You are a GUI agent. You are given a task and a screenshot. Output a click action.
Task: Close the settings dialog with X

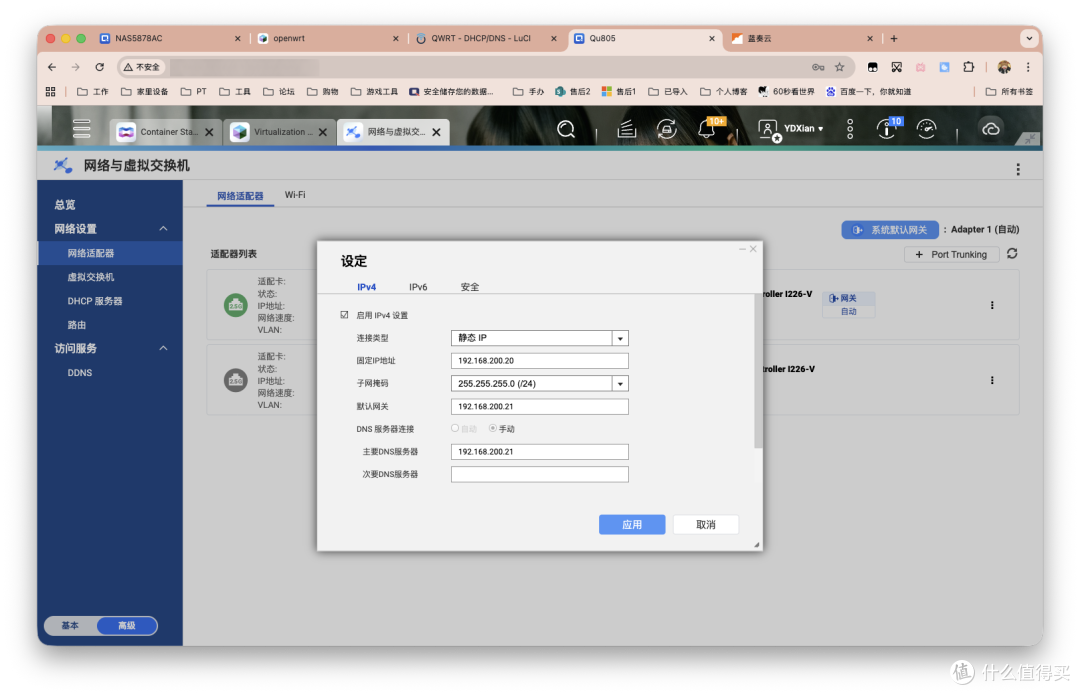(753, 249)
